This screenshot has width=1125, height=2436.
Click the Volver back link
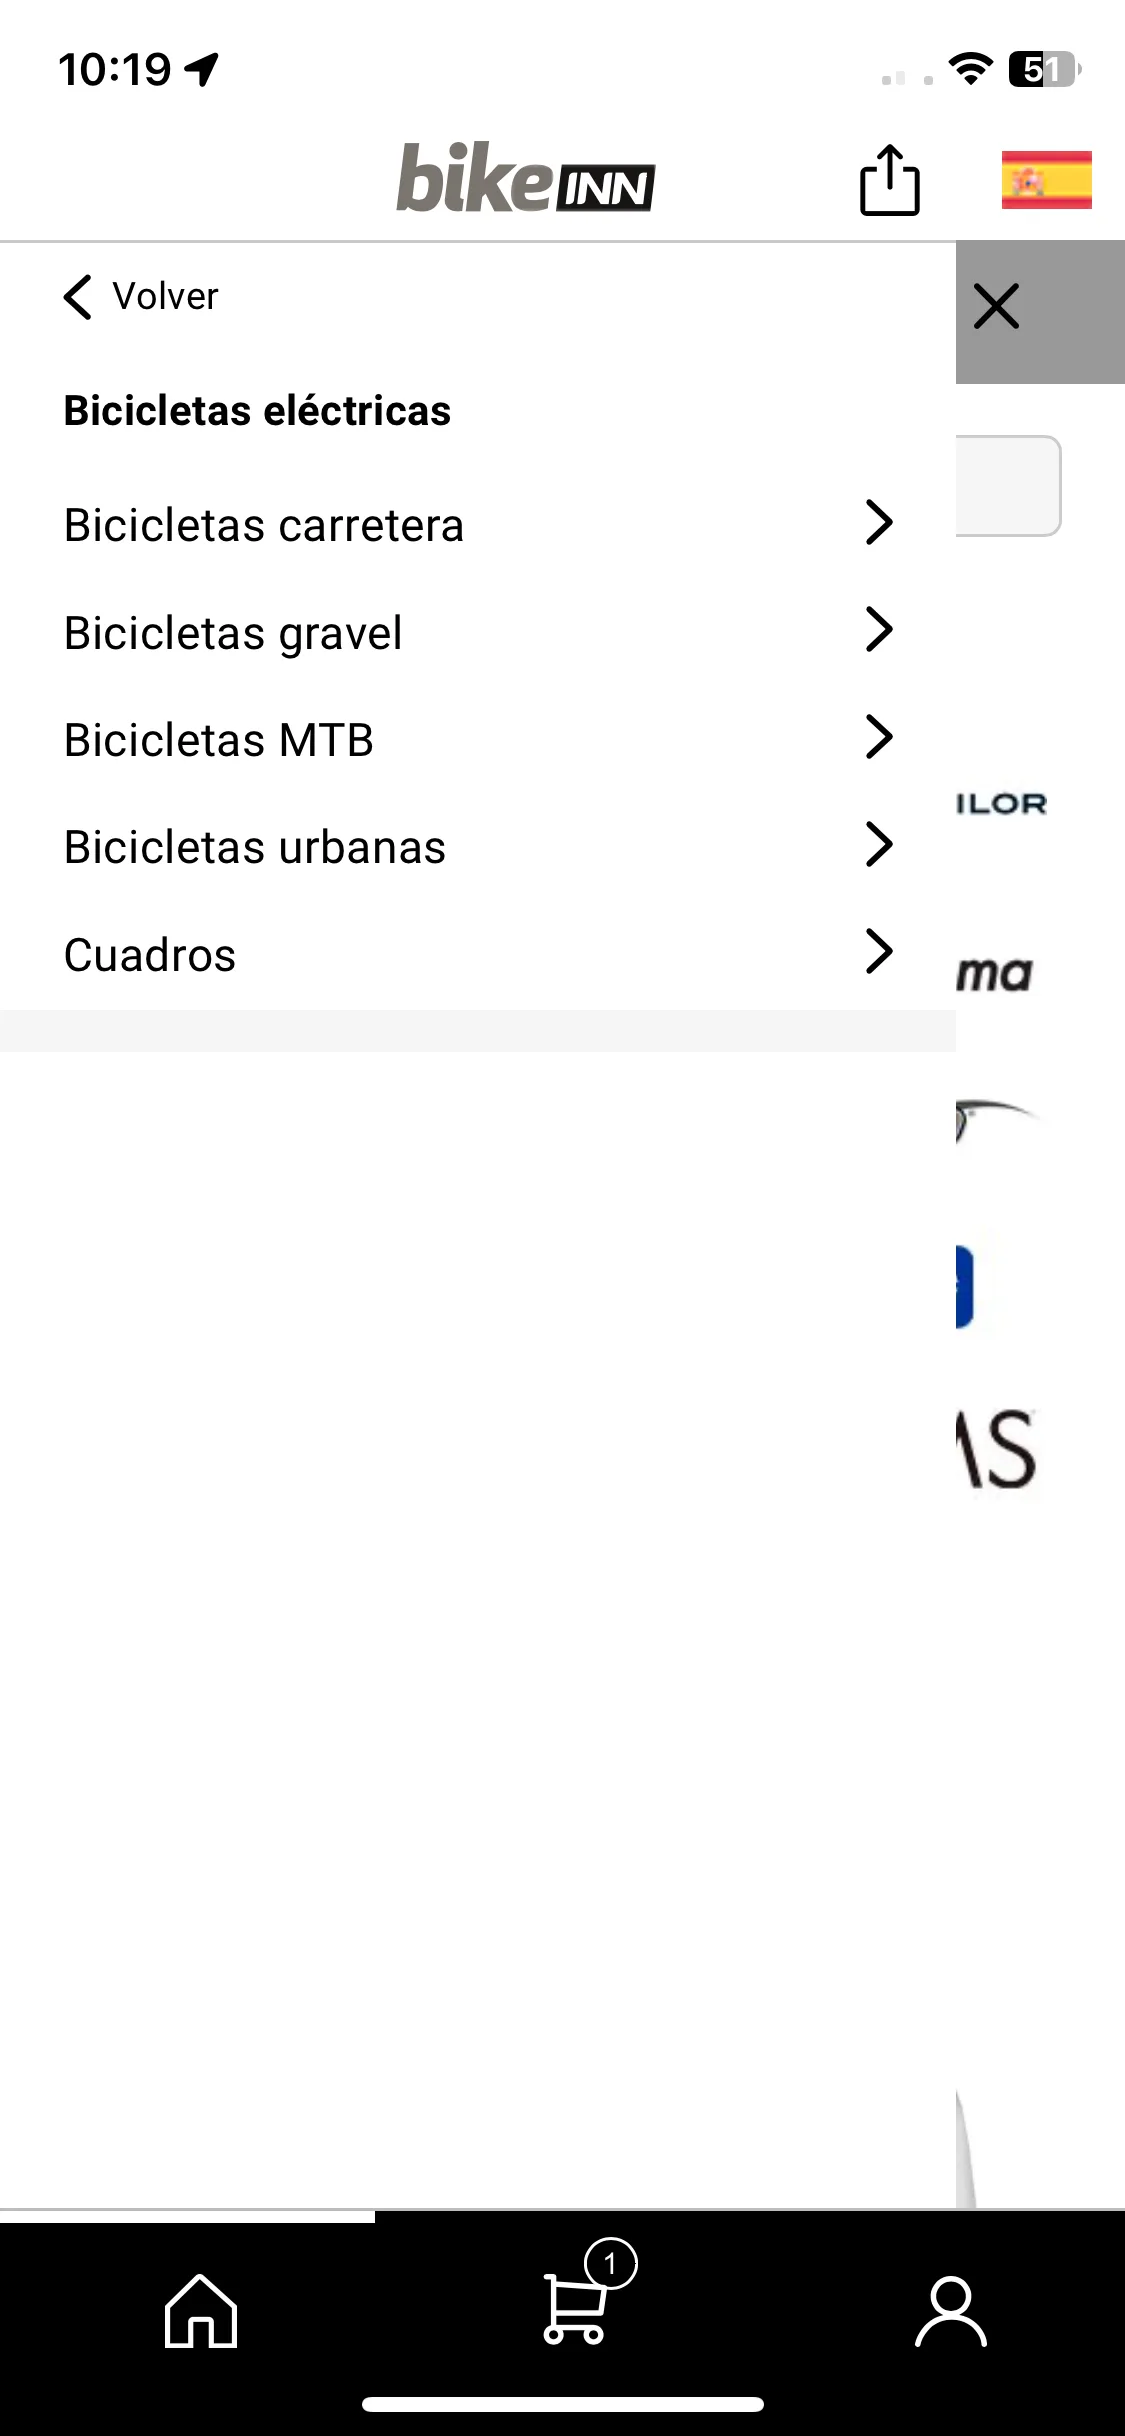[x=141, y=297]
